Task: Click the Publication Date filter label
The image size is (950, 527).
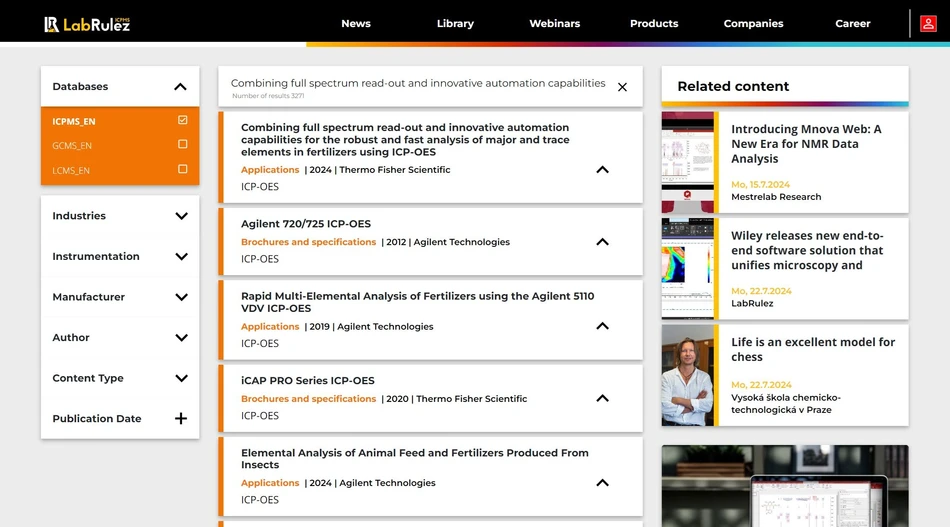Action: point(97,419)
